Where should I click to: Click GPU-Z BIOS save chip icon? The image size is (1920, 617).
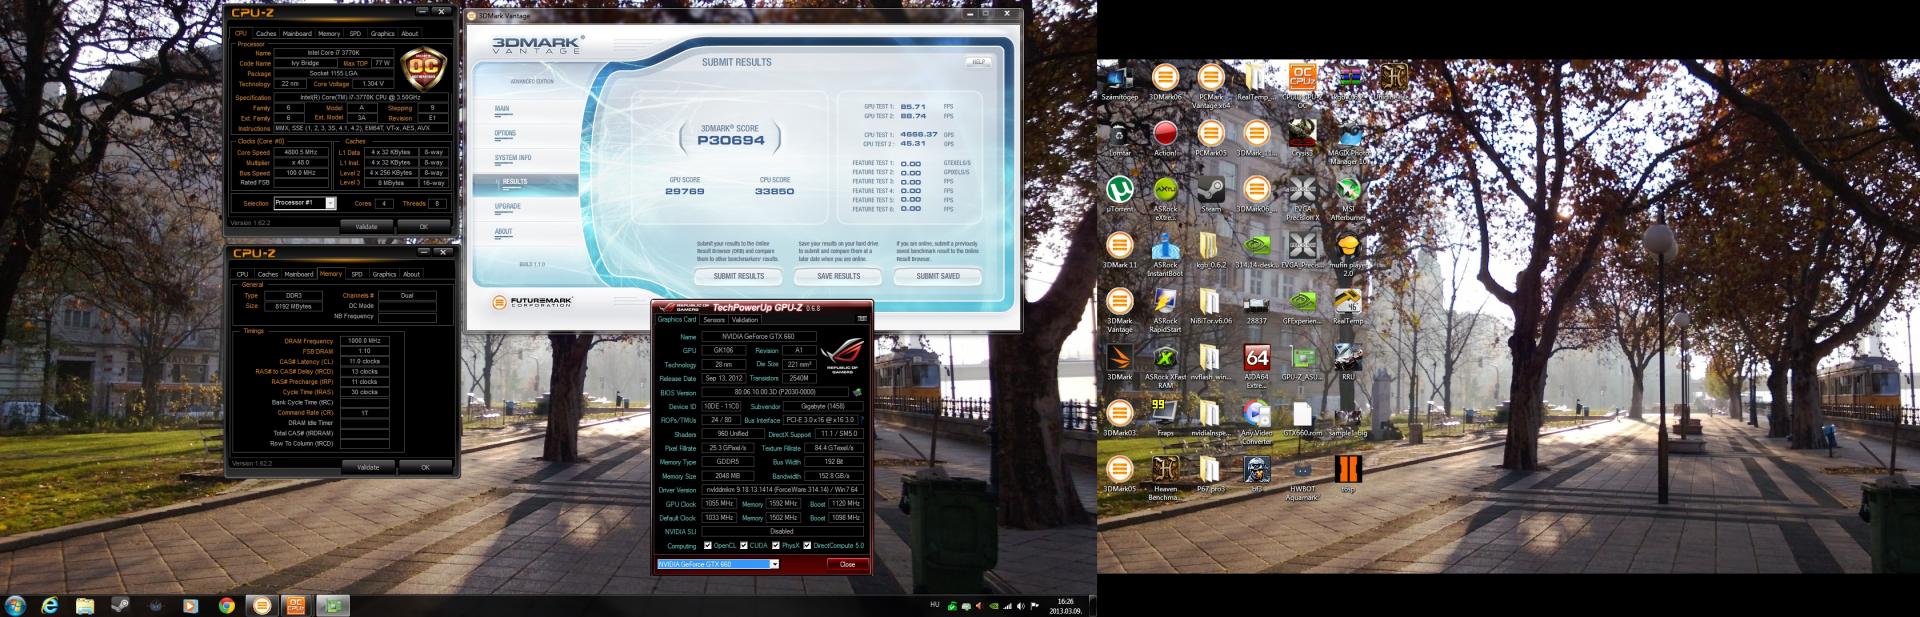point(857,392)
